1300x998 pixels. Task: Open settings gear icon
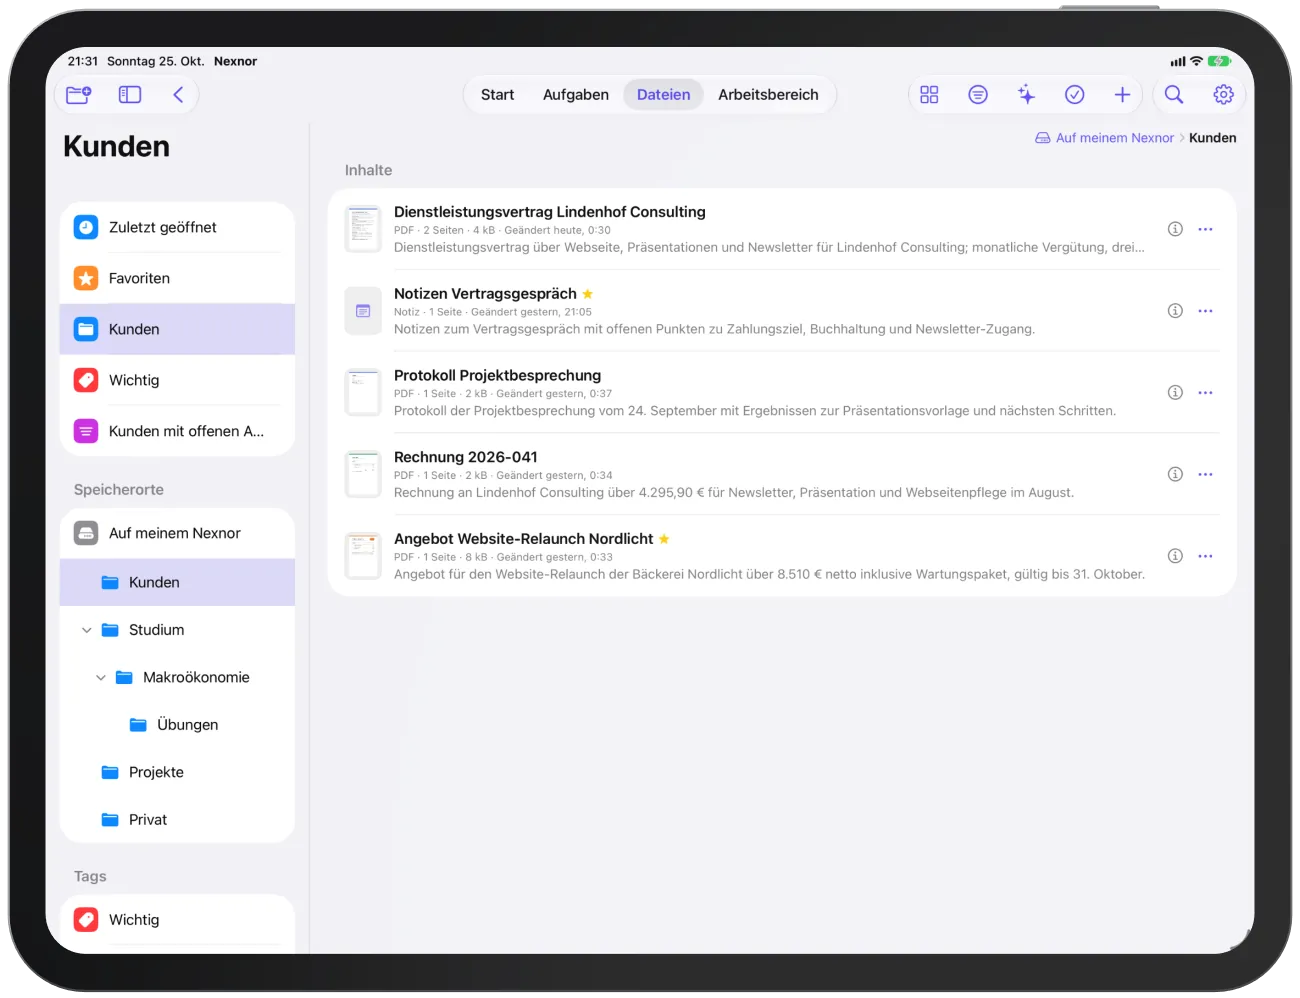[x=1223, y=95]
